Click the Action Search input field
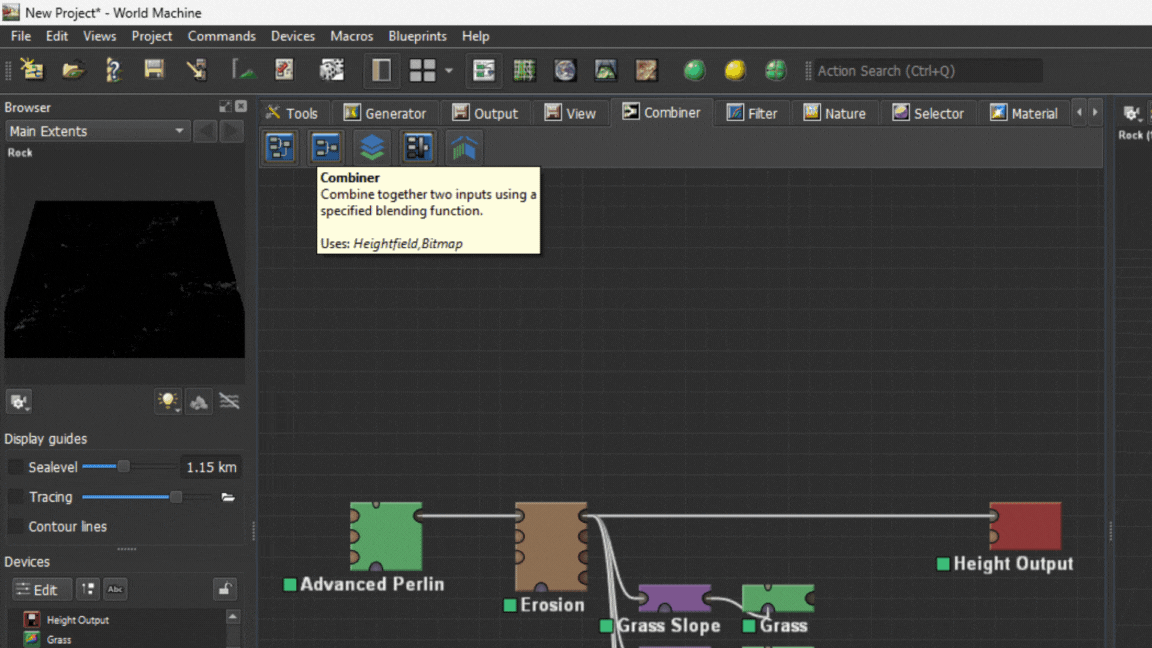1152x648 pixels. (x=926, y=71)
